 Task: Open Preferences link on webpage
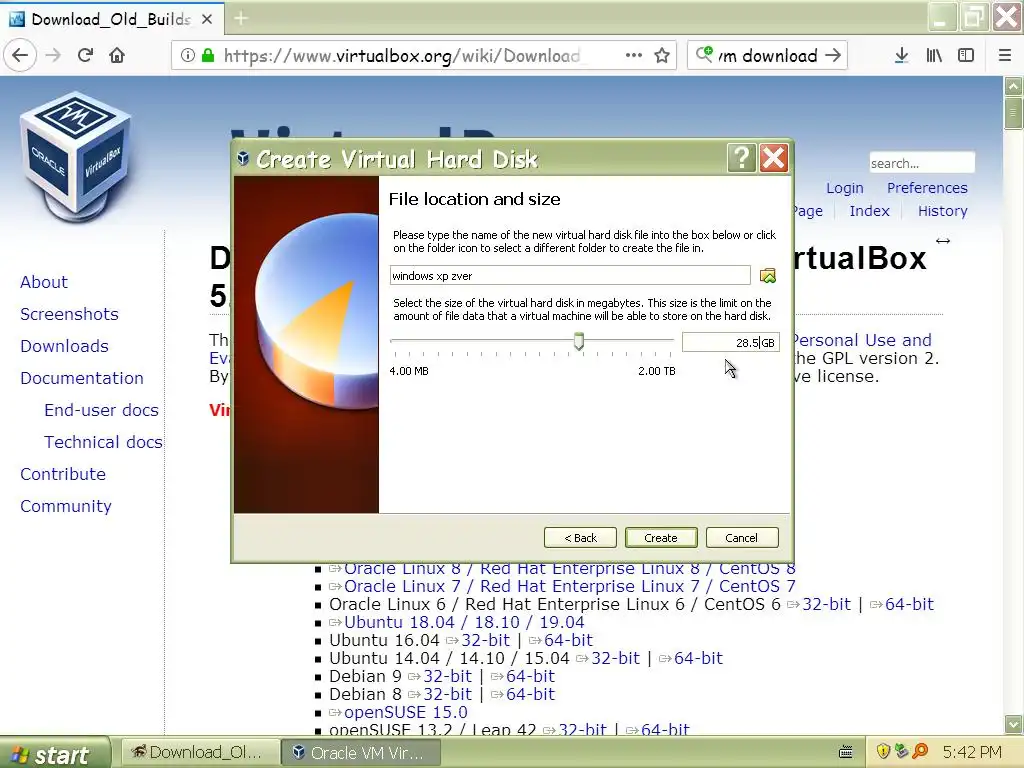[x=927, y=188]
